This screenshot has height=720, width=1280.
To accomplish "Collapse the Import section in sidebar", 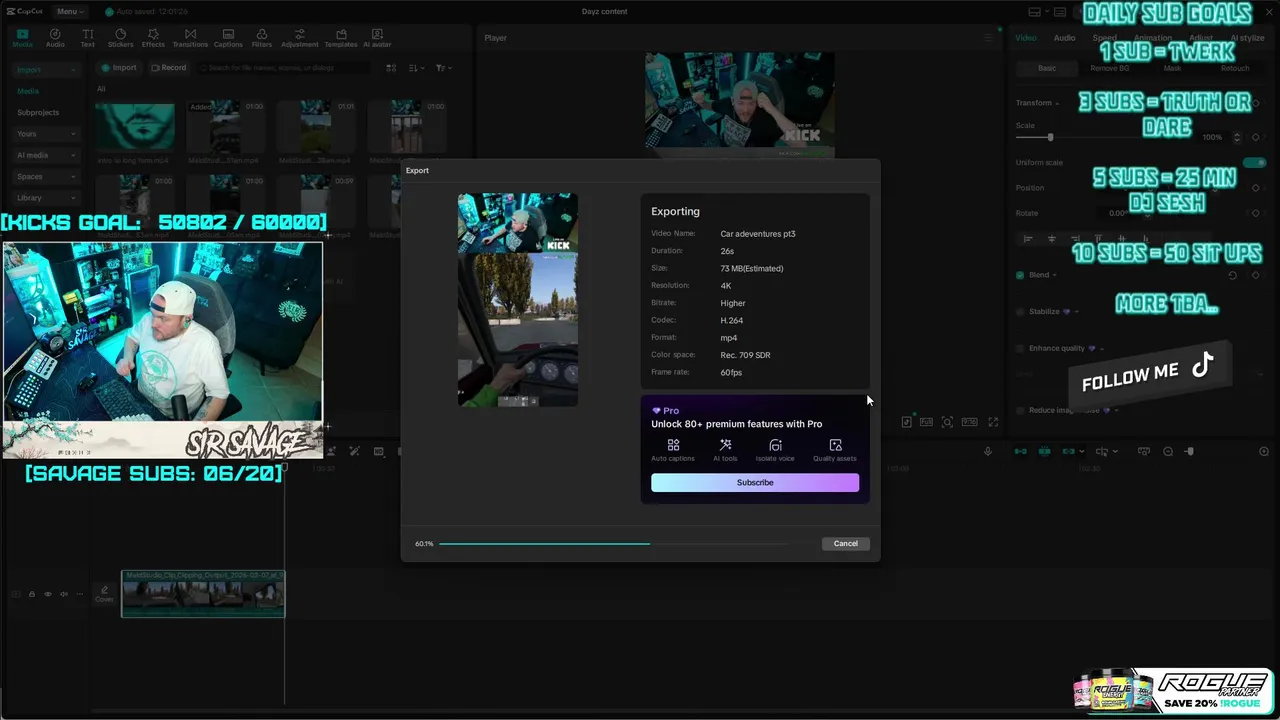I will pyautogui.click(x=45, y=70).
